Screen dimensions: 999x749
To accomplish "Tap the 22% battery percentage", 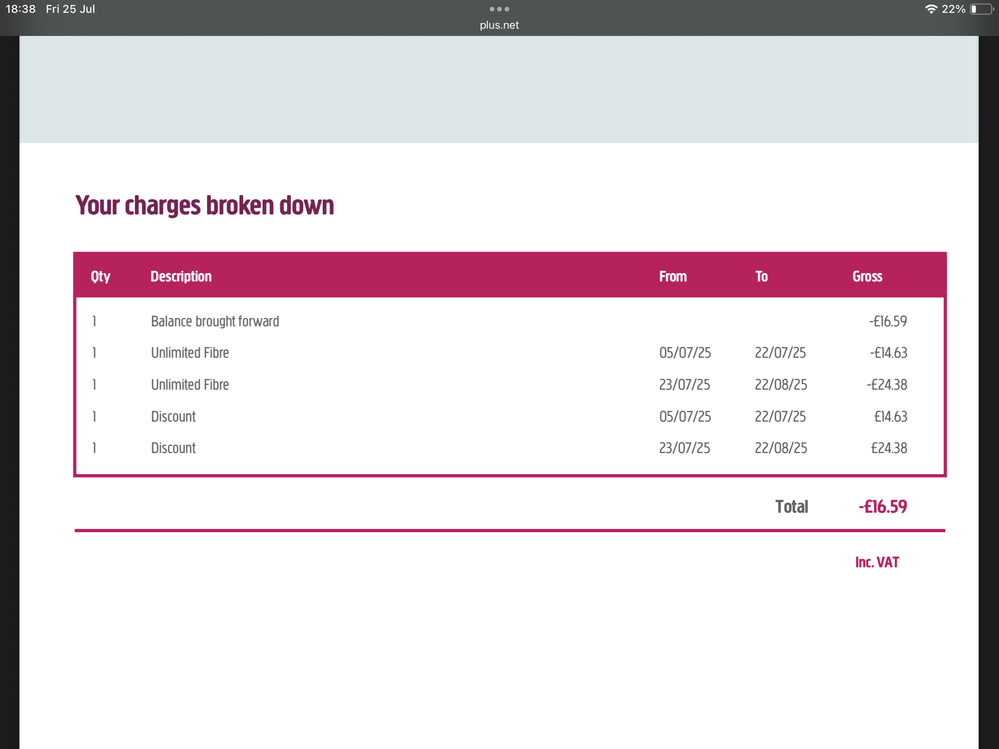I will pos(953,9).
